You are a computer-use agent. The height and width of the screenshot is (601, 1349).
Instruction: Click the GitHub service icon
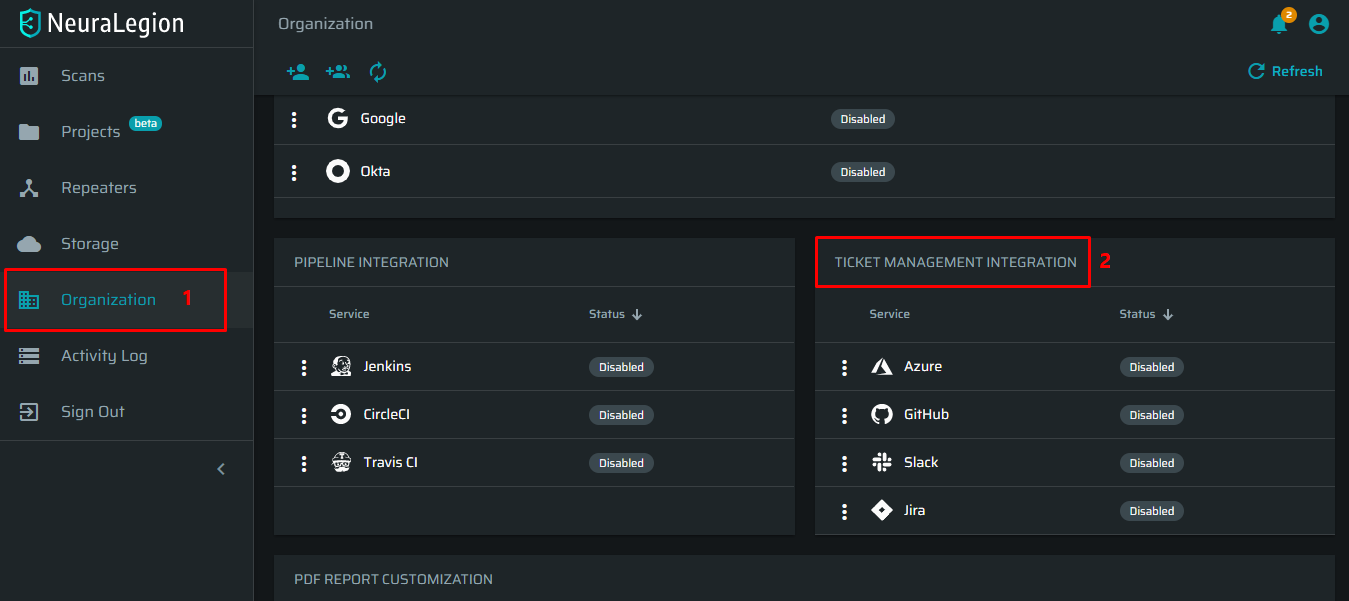[881, 415]
